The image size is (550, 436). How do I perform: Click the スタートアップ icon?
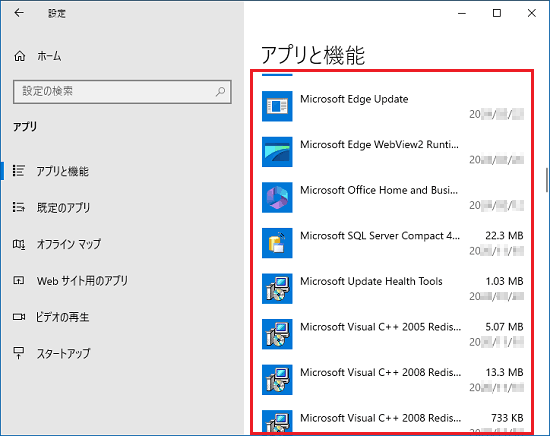coord(19,353)
